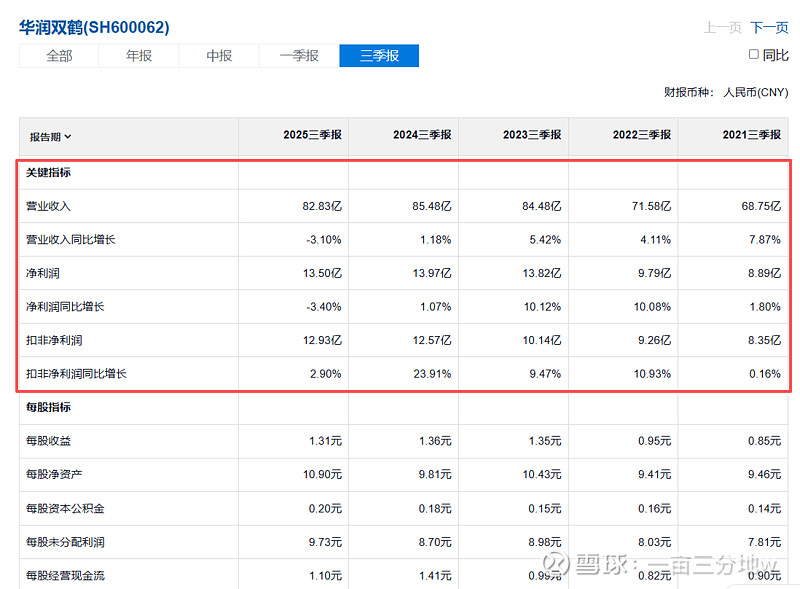Select the 营业收入 row label
This screenshot has width=800, height=589.
48,207
